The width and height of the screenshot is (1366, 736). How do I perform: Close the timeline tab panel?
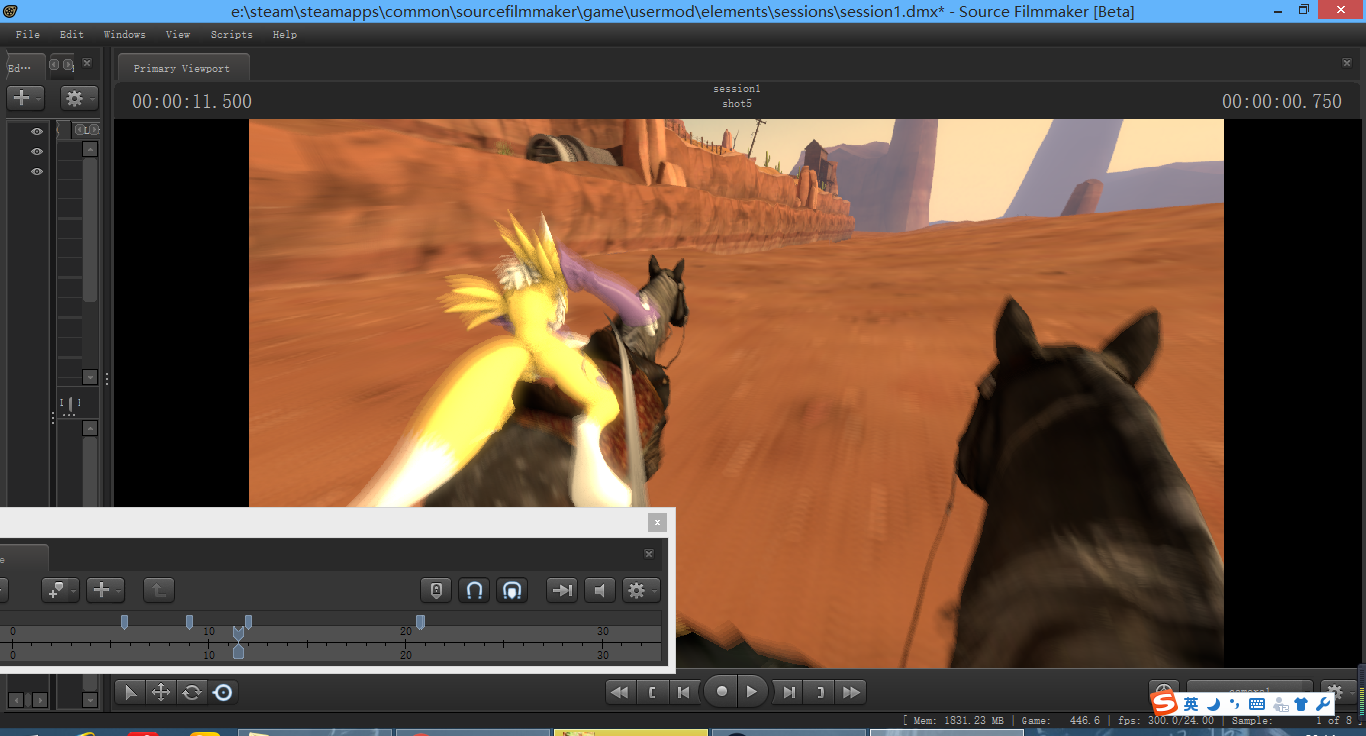pyautogui.click(x=650, y=553)
